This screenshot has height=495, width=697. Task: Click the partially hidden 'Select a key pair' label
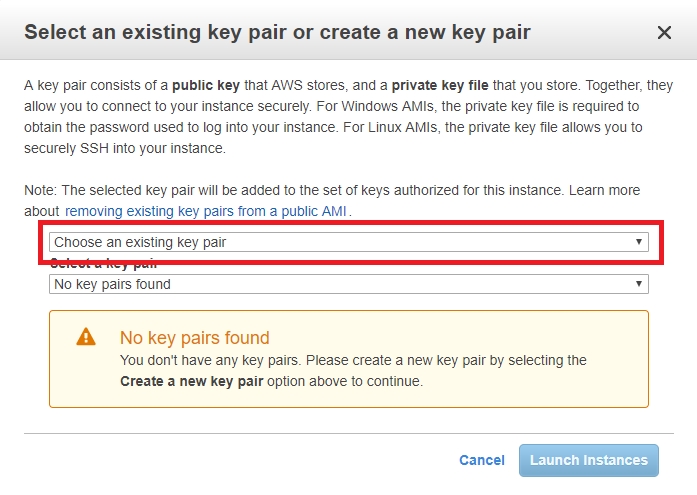pyautogui.click(x=104, y=264)
